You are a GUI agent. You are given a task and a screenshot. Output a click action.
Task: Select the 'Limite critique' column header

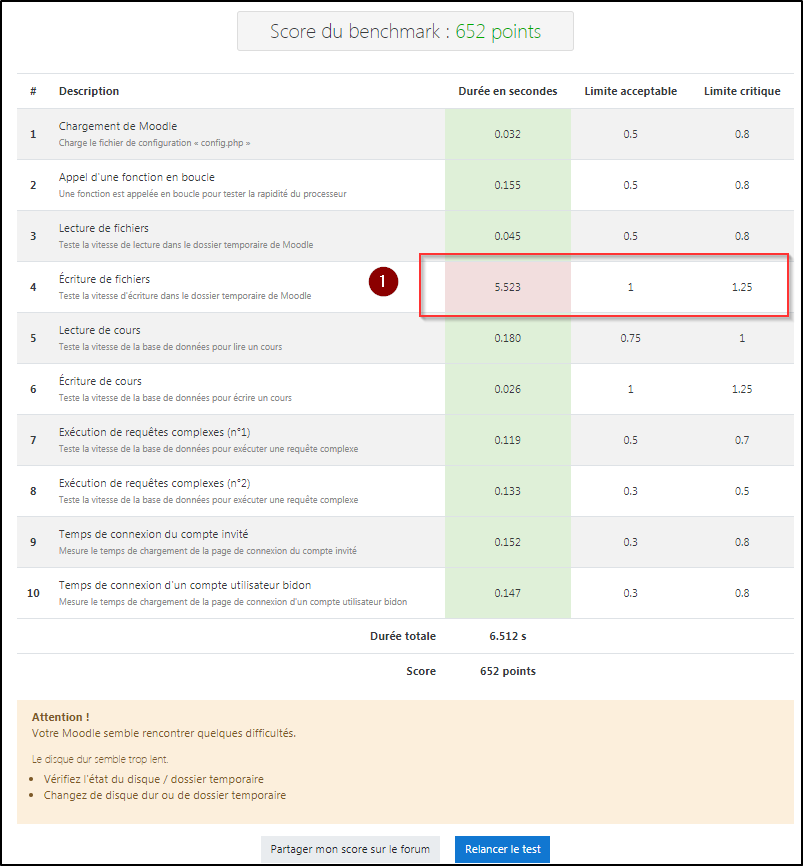coord(742,91)
